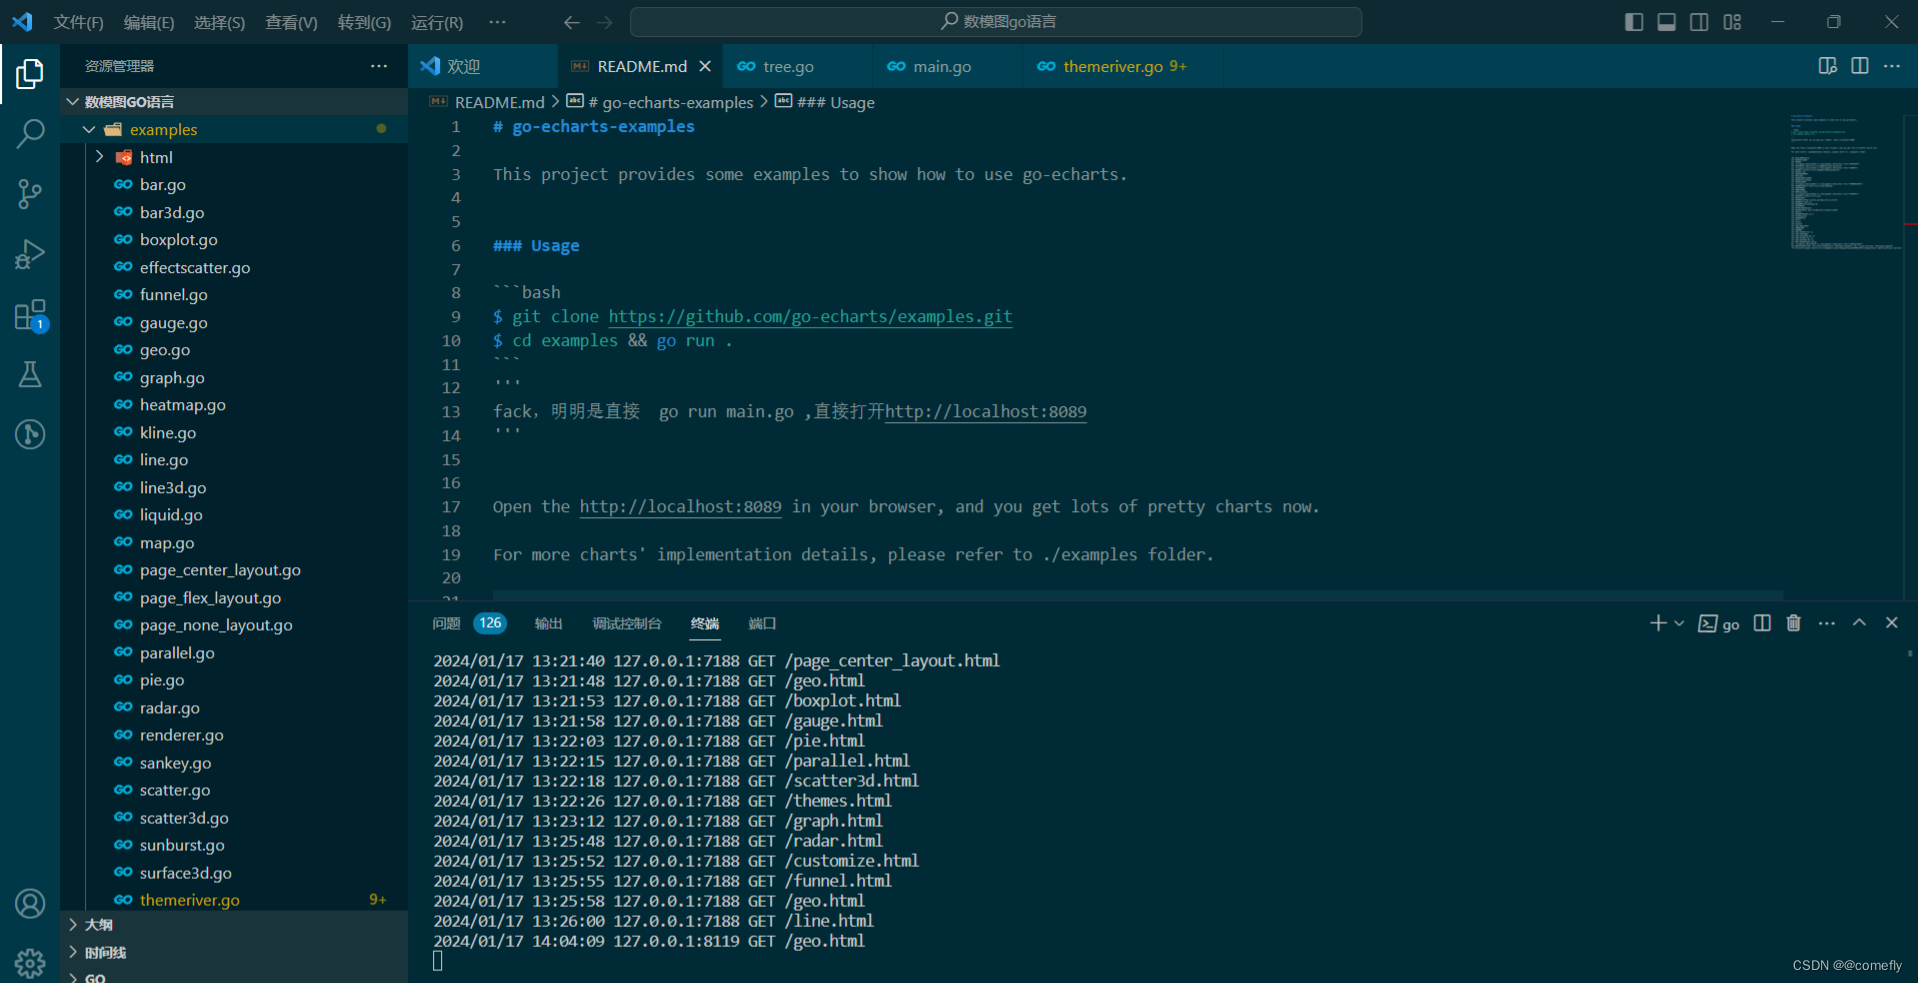1918x983 pixels.
Task: Click the command center search box
Action: pos(996,22)
